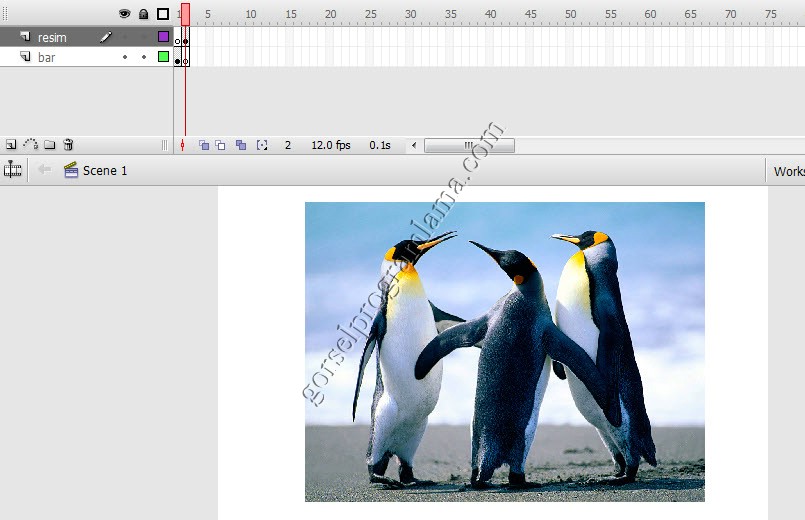Lock all layers using the padlock header
The height and width of the screenshot is (520, 805).
[144, 14]
